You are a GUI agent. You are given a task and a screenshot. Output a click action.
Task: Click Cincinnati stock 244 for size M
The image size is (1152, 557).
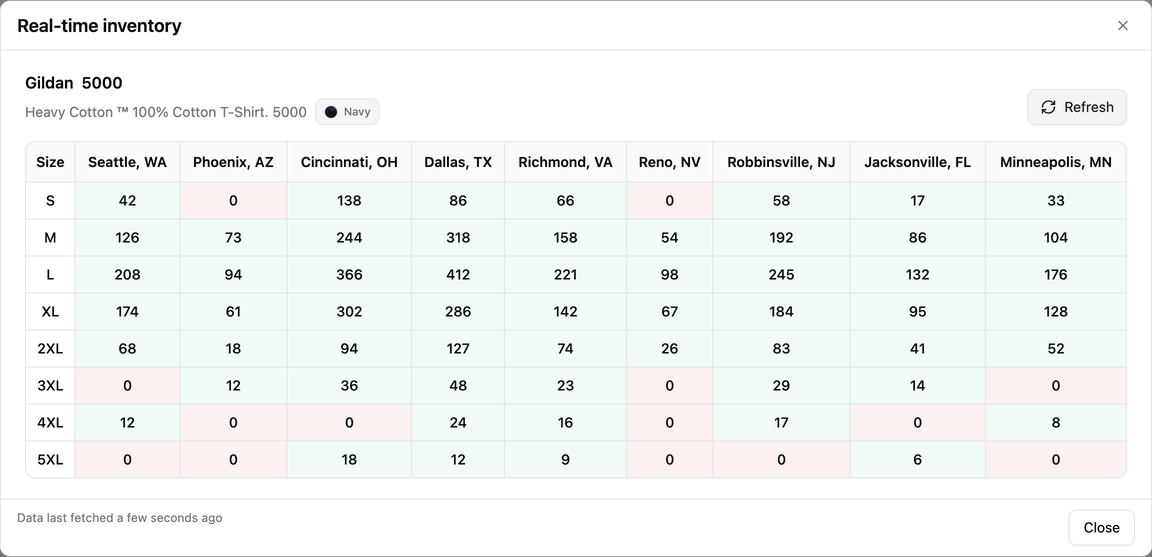pos(349,237)
